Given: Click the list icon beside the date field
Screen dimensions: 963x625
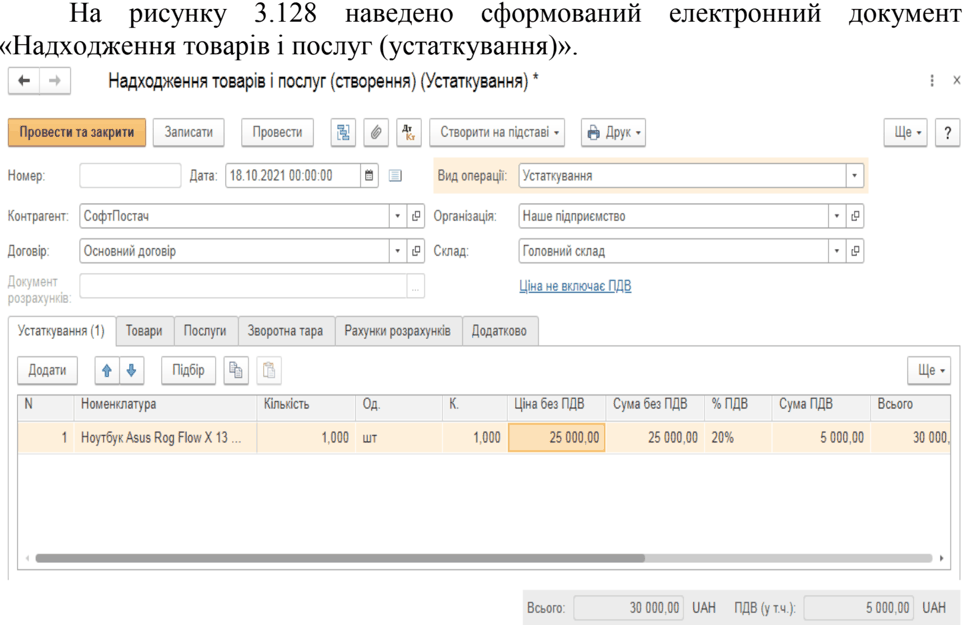Looking at the screenshot, I should [396, 176].
